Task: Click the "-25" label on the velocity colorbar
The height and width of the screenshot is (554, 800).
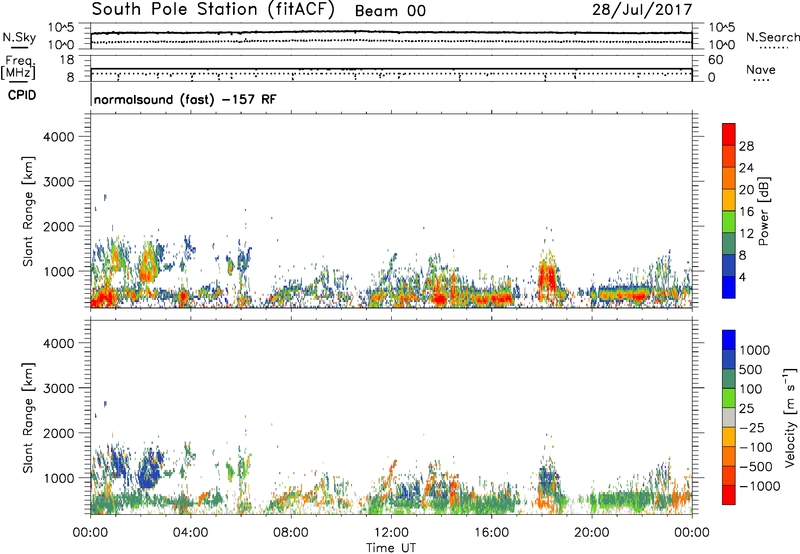Action: [751, 428]
